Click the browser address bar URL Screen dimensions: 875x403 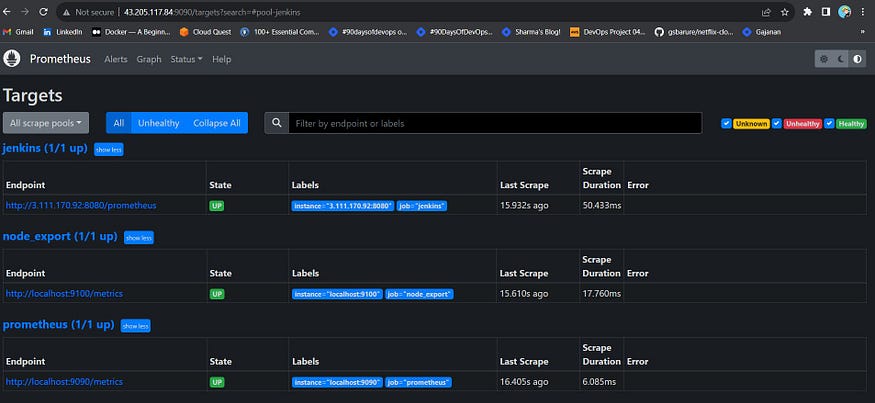point(213,12)
